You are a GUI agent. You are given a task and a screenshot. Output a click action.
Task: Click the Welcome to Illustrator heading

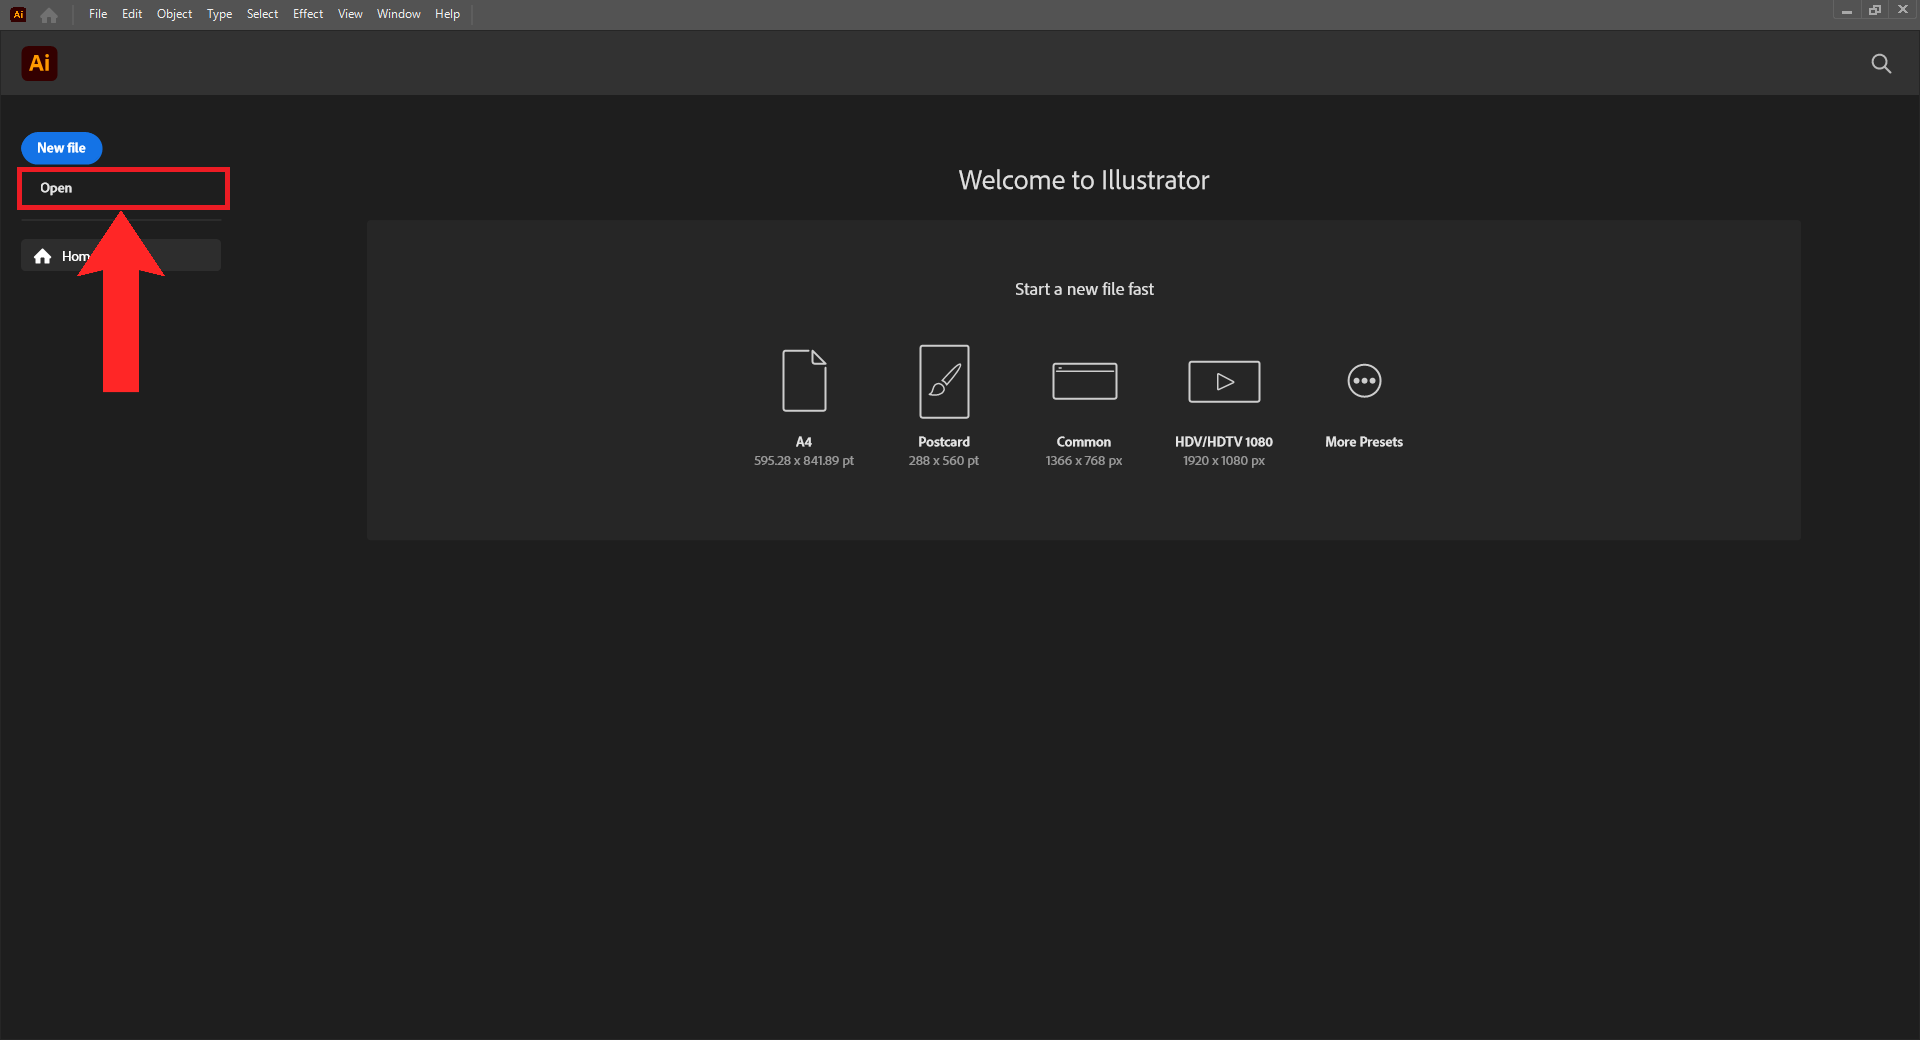coord(1084,180)
